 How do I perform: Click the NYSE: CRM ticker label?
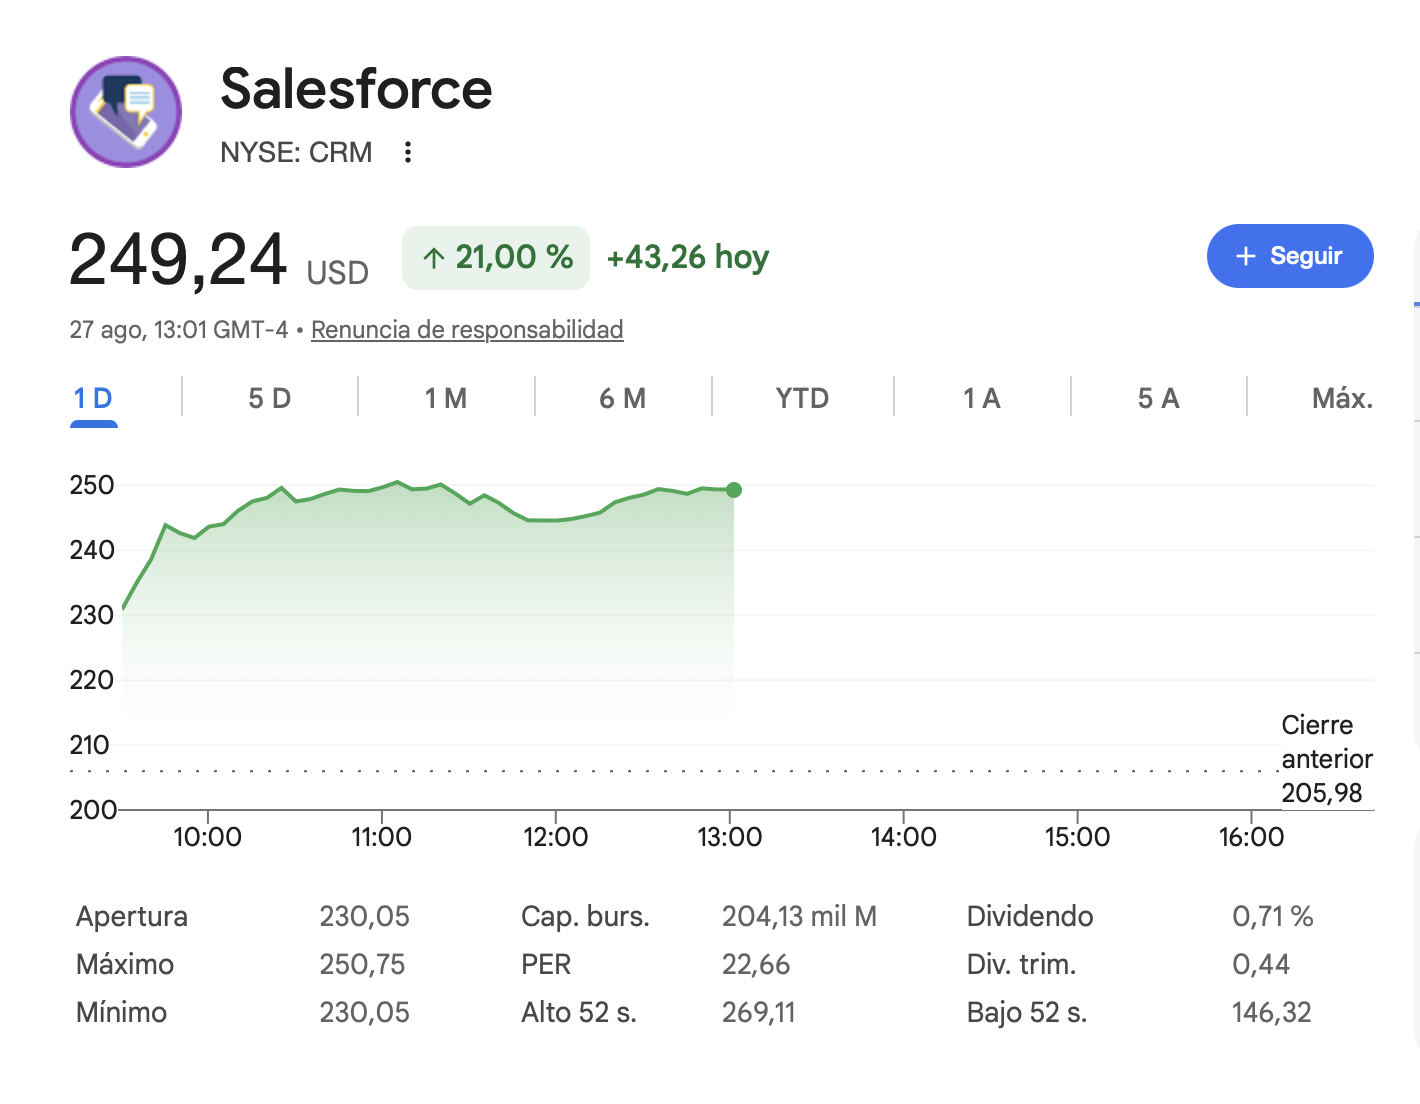[296, 152]
